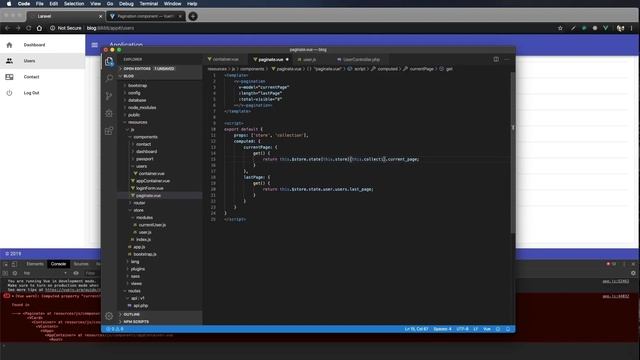Open the Selection menu in the menu bar
Screen dimensions: 640x360
pyautogui.click(x=74, y=4)
